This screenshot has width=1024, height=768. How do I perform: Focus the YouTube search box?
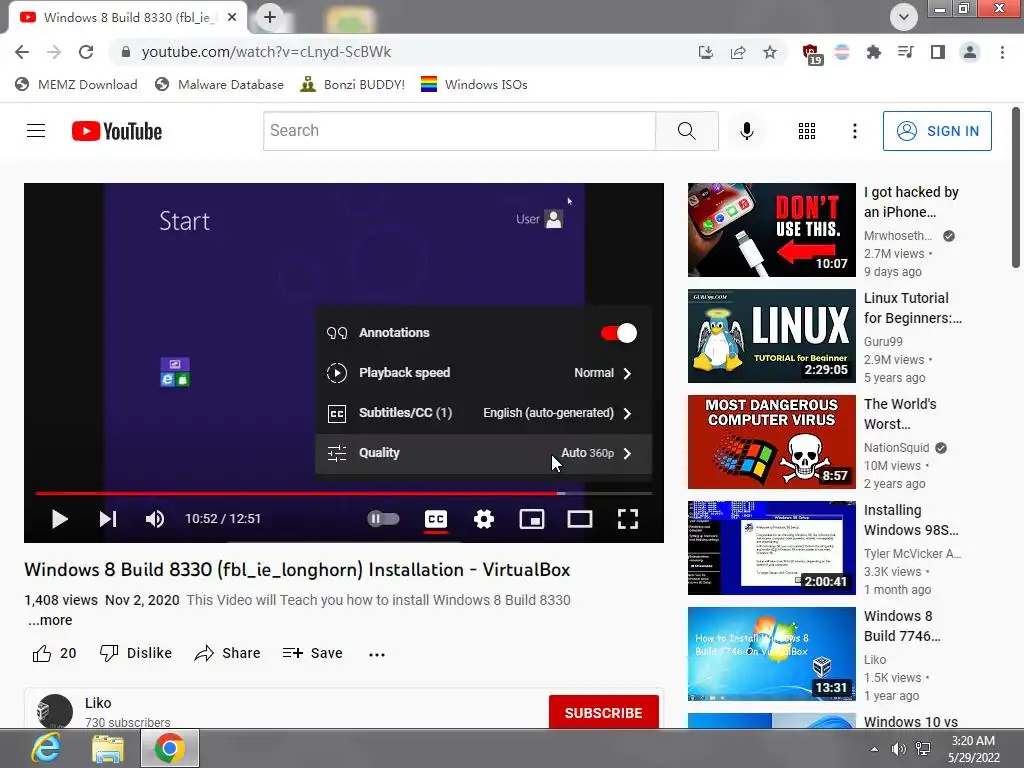coord(459,131)
